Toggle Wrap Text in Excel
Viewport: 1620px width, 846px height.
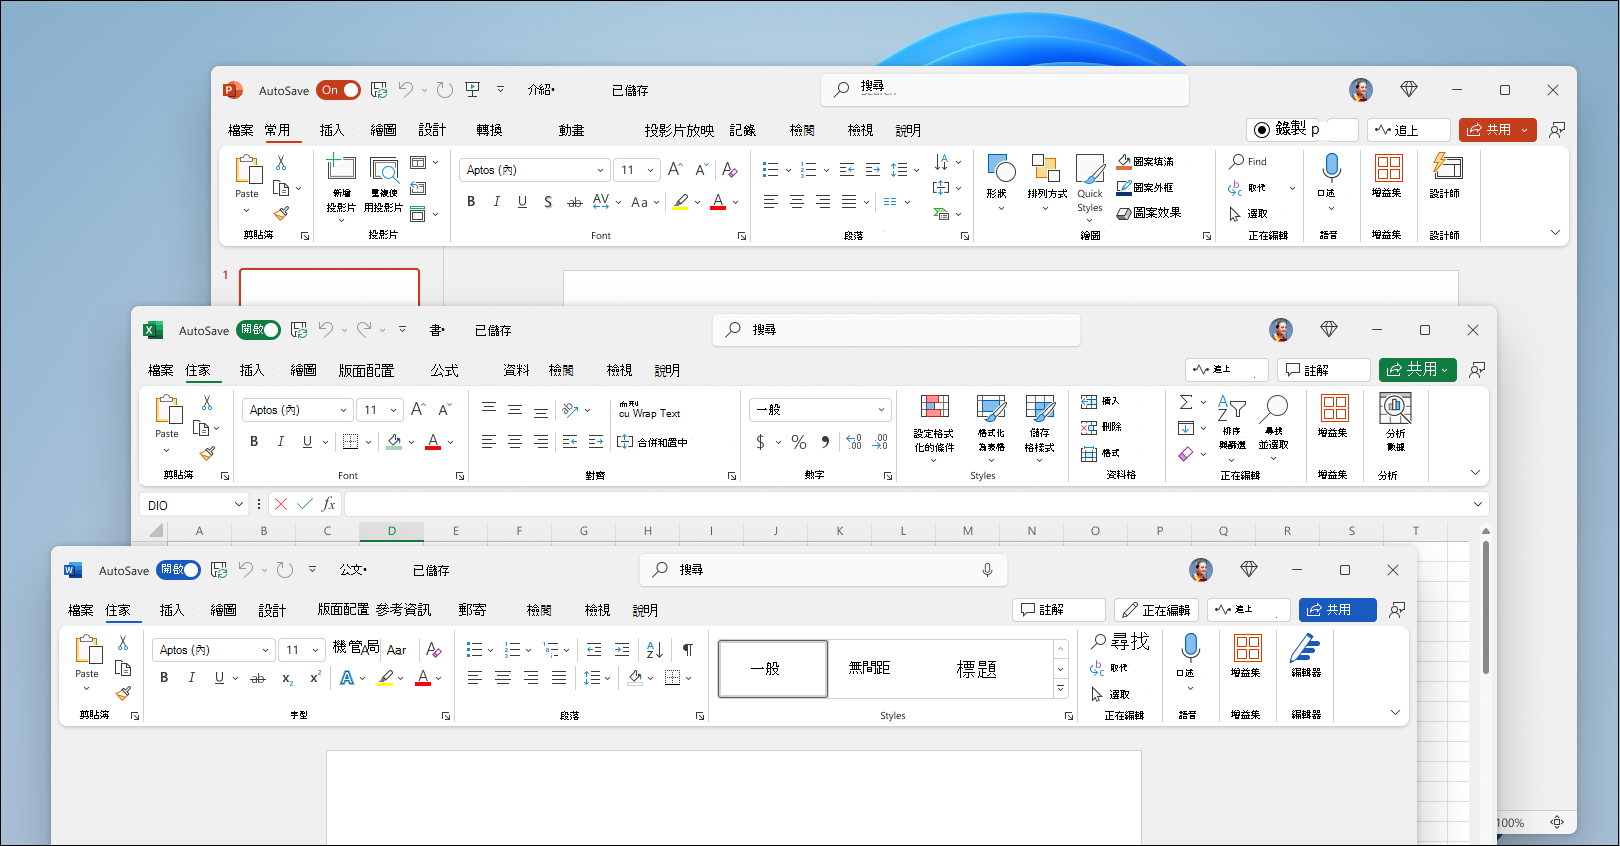(649, 410)
